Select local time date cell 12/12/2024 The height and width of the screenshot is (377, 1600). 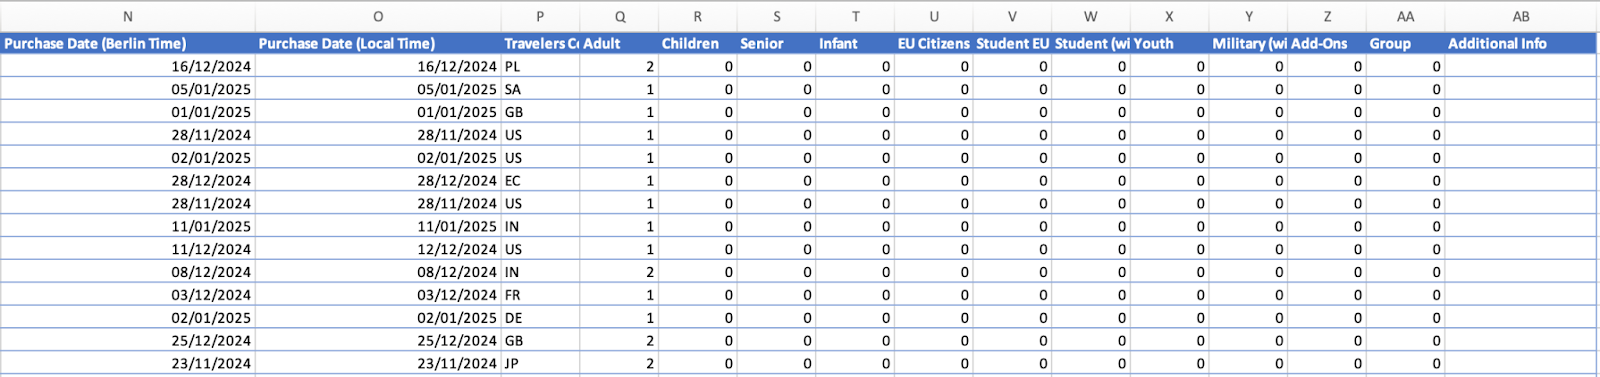[378, 249]
